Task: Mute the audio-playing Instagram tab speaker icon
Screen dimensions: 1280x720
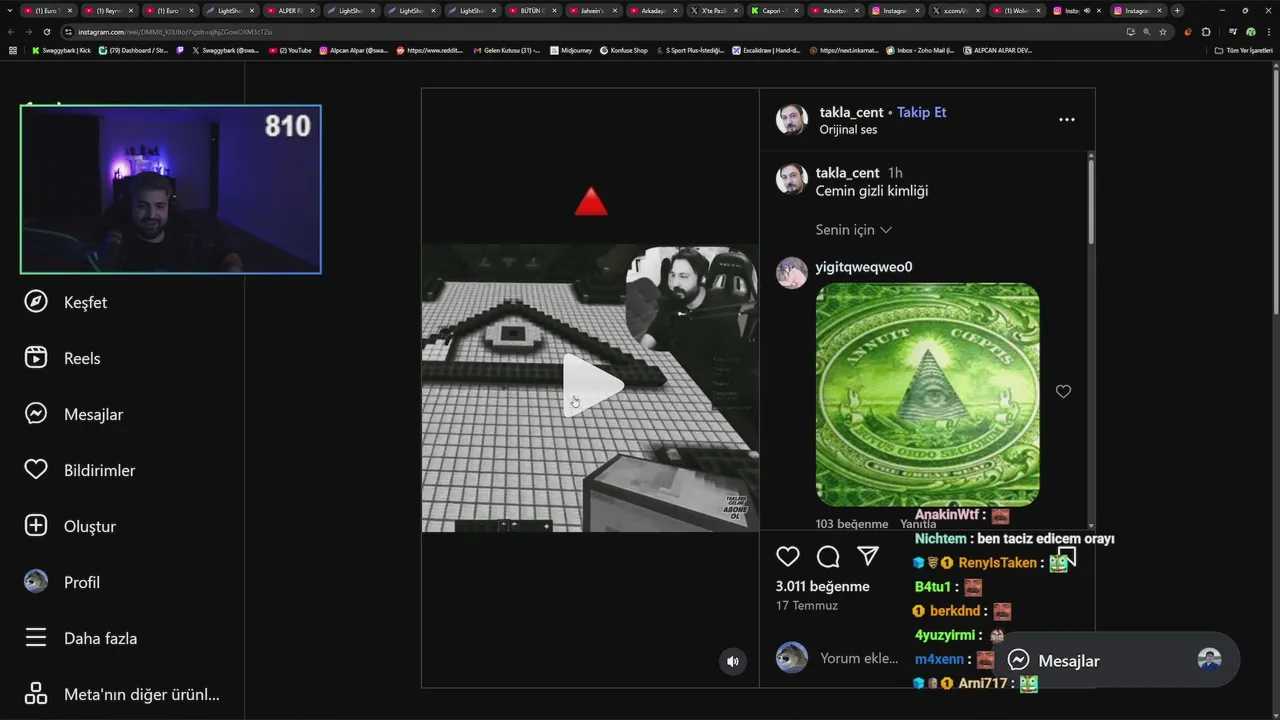Action: [1087, 10]
